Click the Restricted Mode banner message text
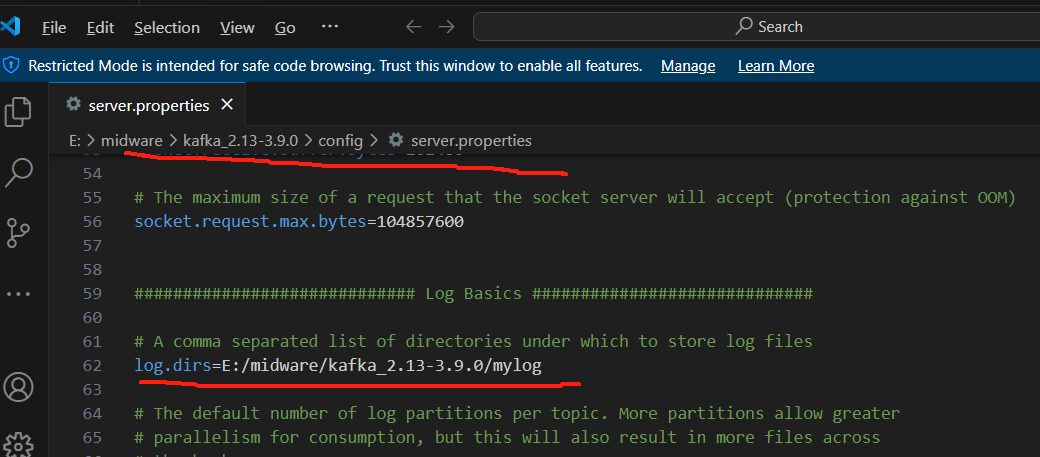The image size is (1040, 457). [335, 66]
